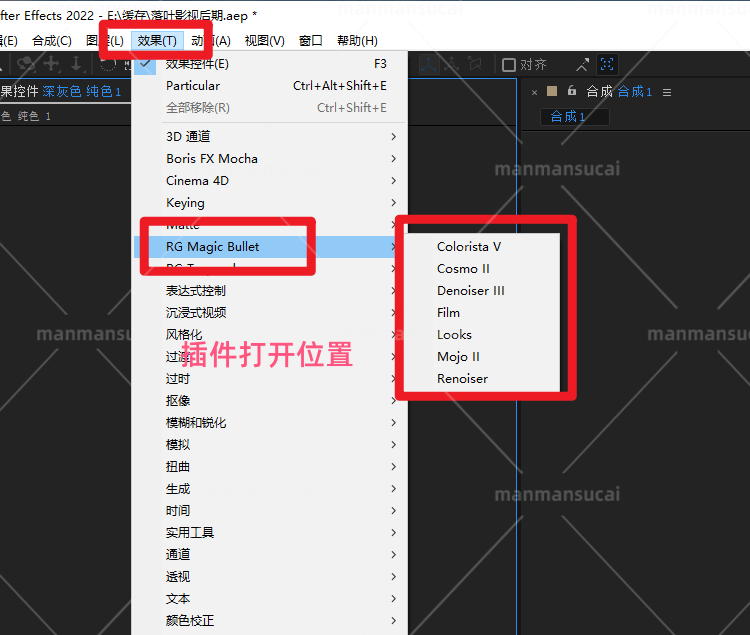Expand the Cinema 4D submenu arrow
The height and width of the screenshot is (635, 750).
393,181
